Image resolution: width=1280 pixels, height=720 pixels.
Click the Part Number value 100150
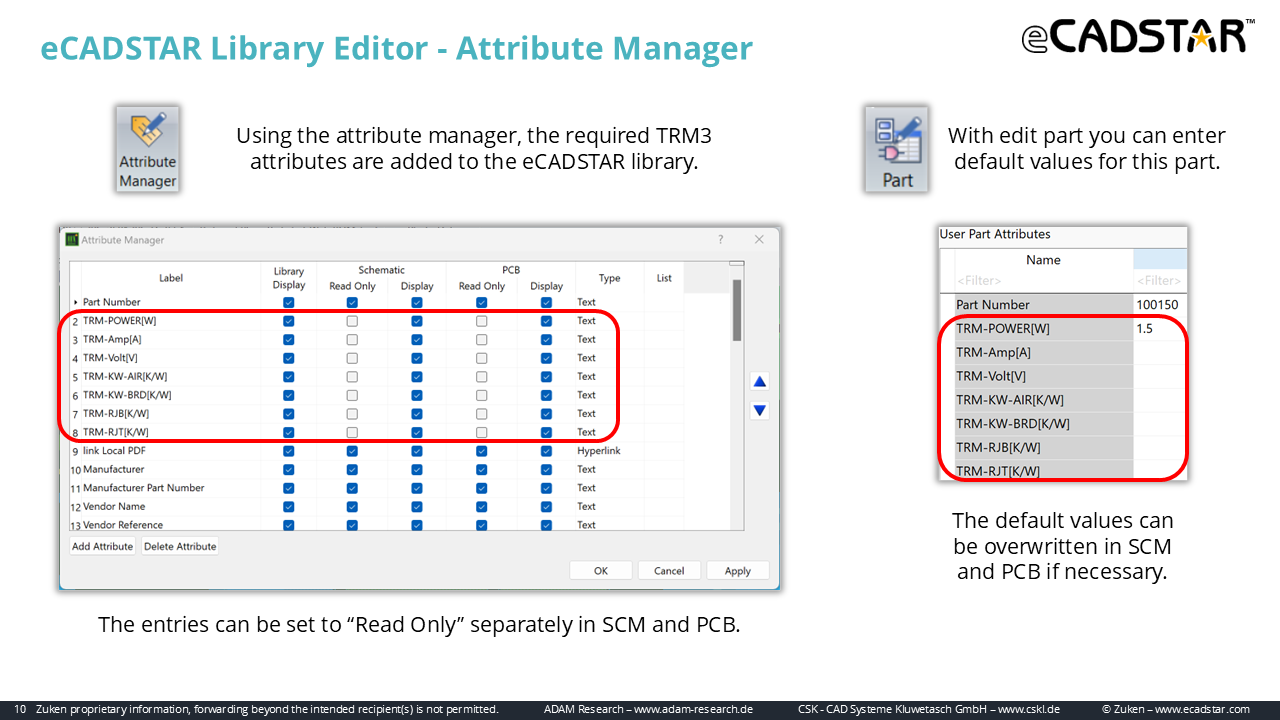tap(1160, 305)
